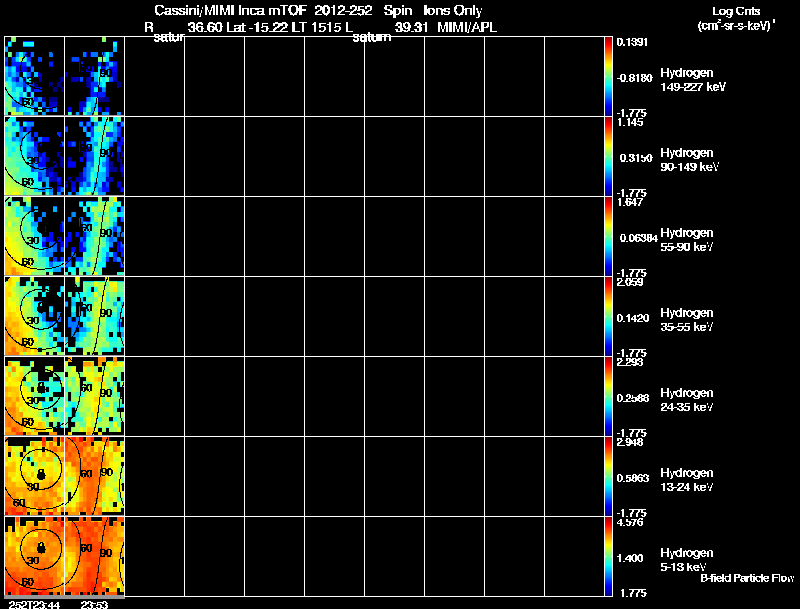Screen dimensions: 800x609
Task: Click the 23:53 Hydrogen 149-227 keV image
Action: [94, 76]
